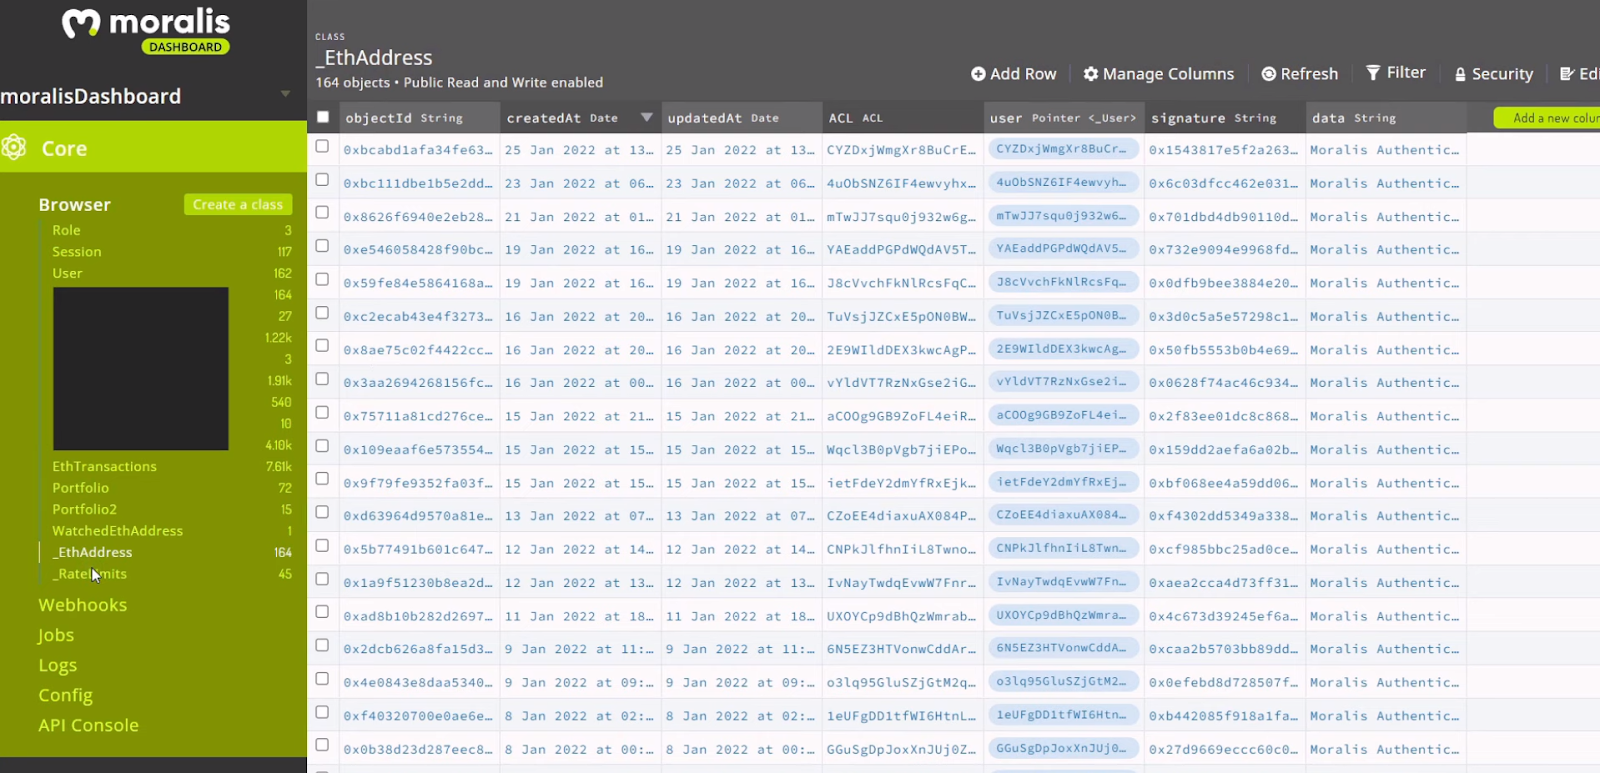Tick checkbox beside 0xc2ecab43e4f3273
This screenshot has width=1600, height=773.
[x=322, y=313]
